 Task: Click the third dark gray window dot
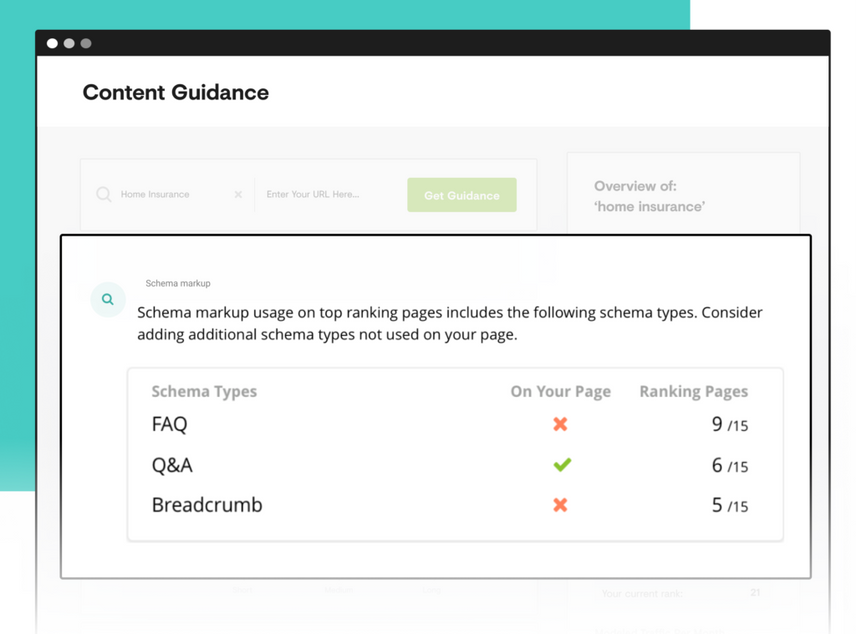pos(86,43)
